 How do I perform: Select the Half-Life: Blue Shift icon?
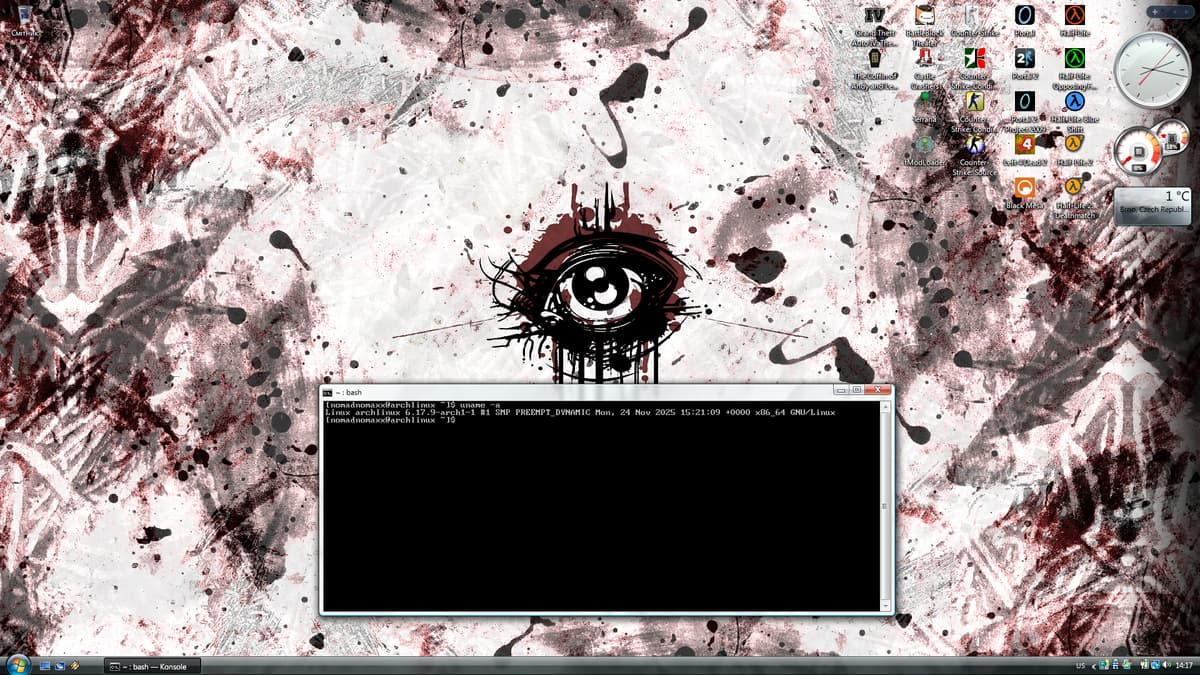click(x=1074, y=103)
